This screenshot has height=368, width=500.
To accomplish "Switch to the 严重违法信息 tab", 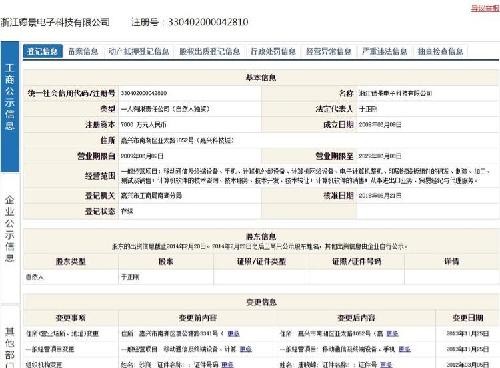I will 384,51.
